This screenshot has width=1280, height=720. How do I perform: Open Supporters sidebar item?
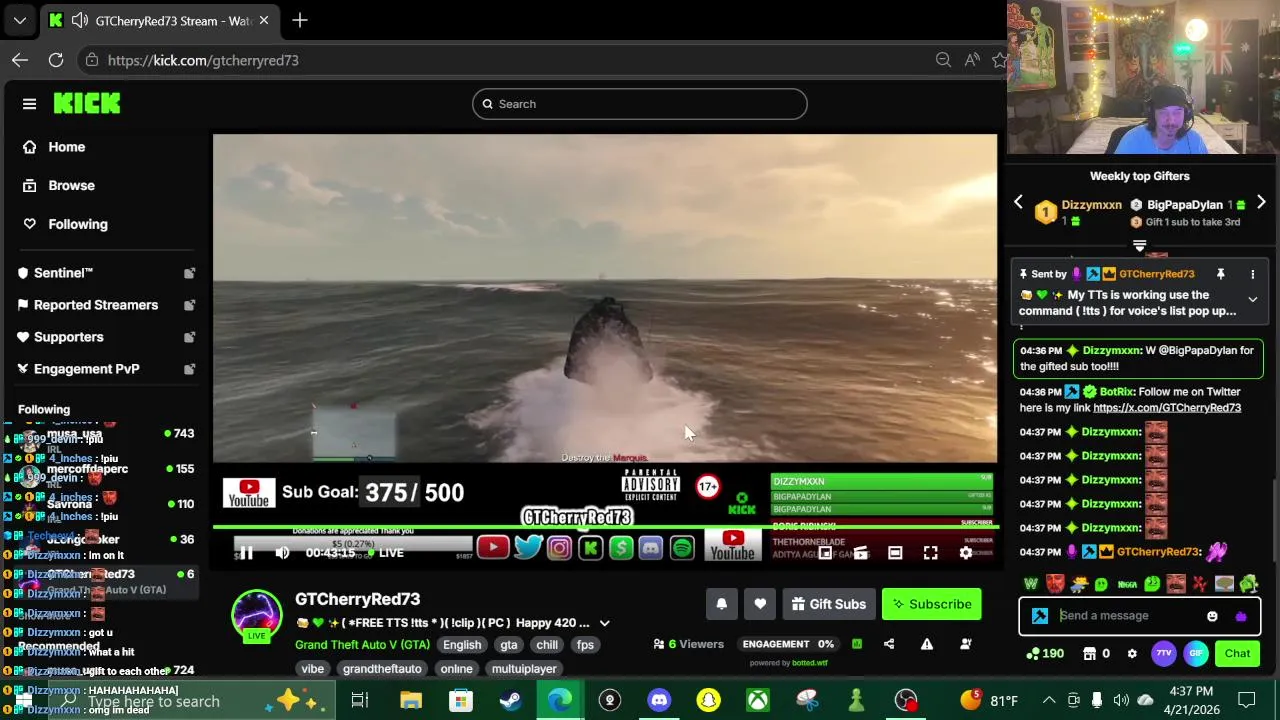69,337
